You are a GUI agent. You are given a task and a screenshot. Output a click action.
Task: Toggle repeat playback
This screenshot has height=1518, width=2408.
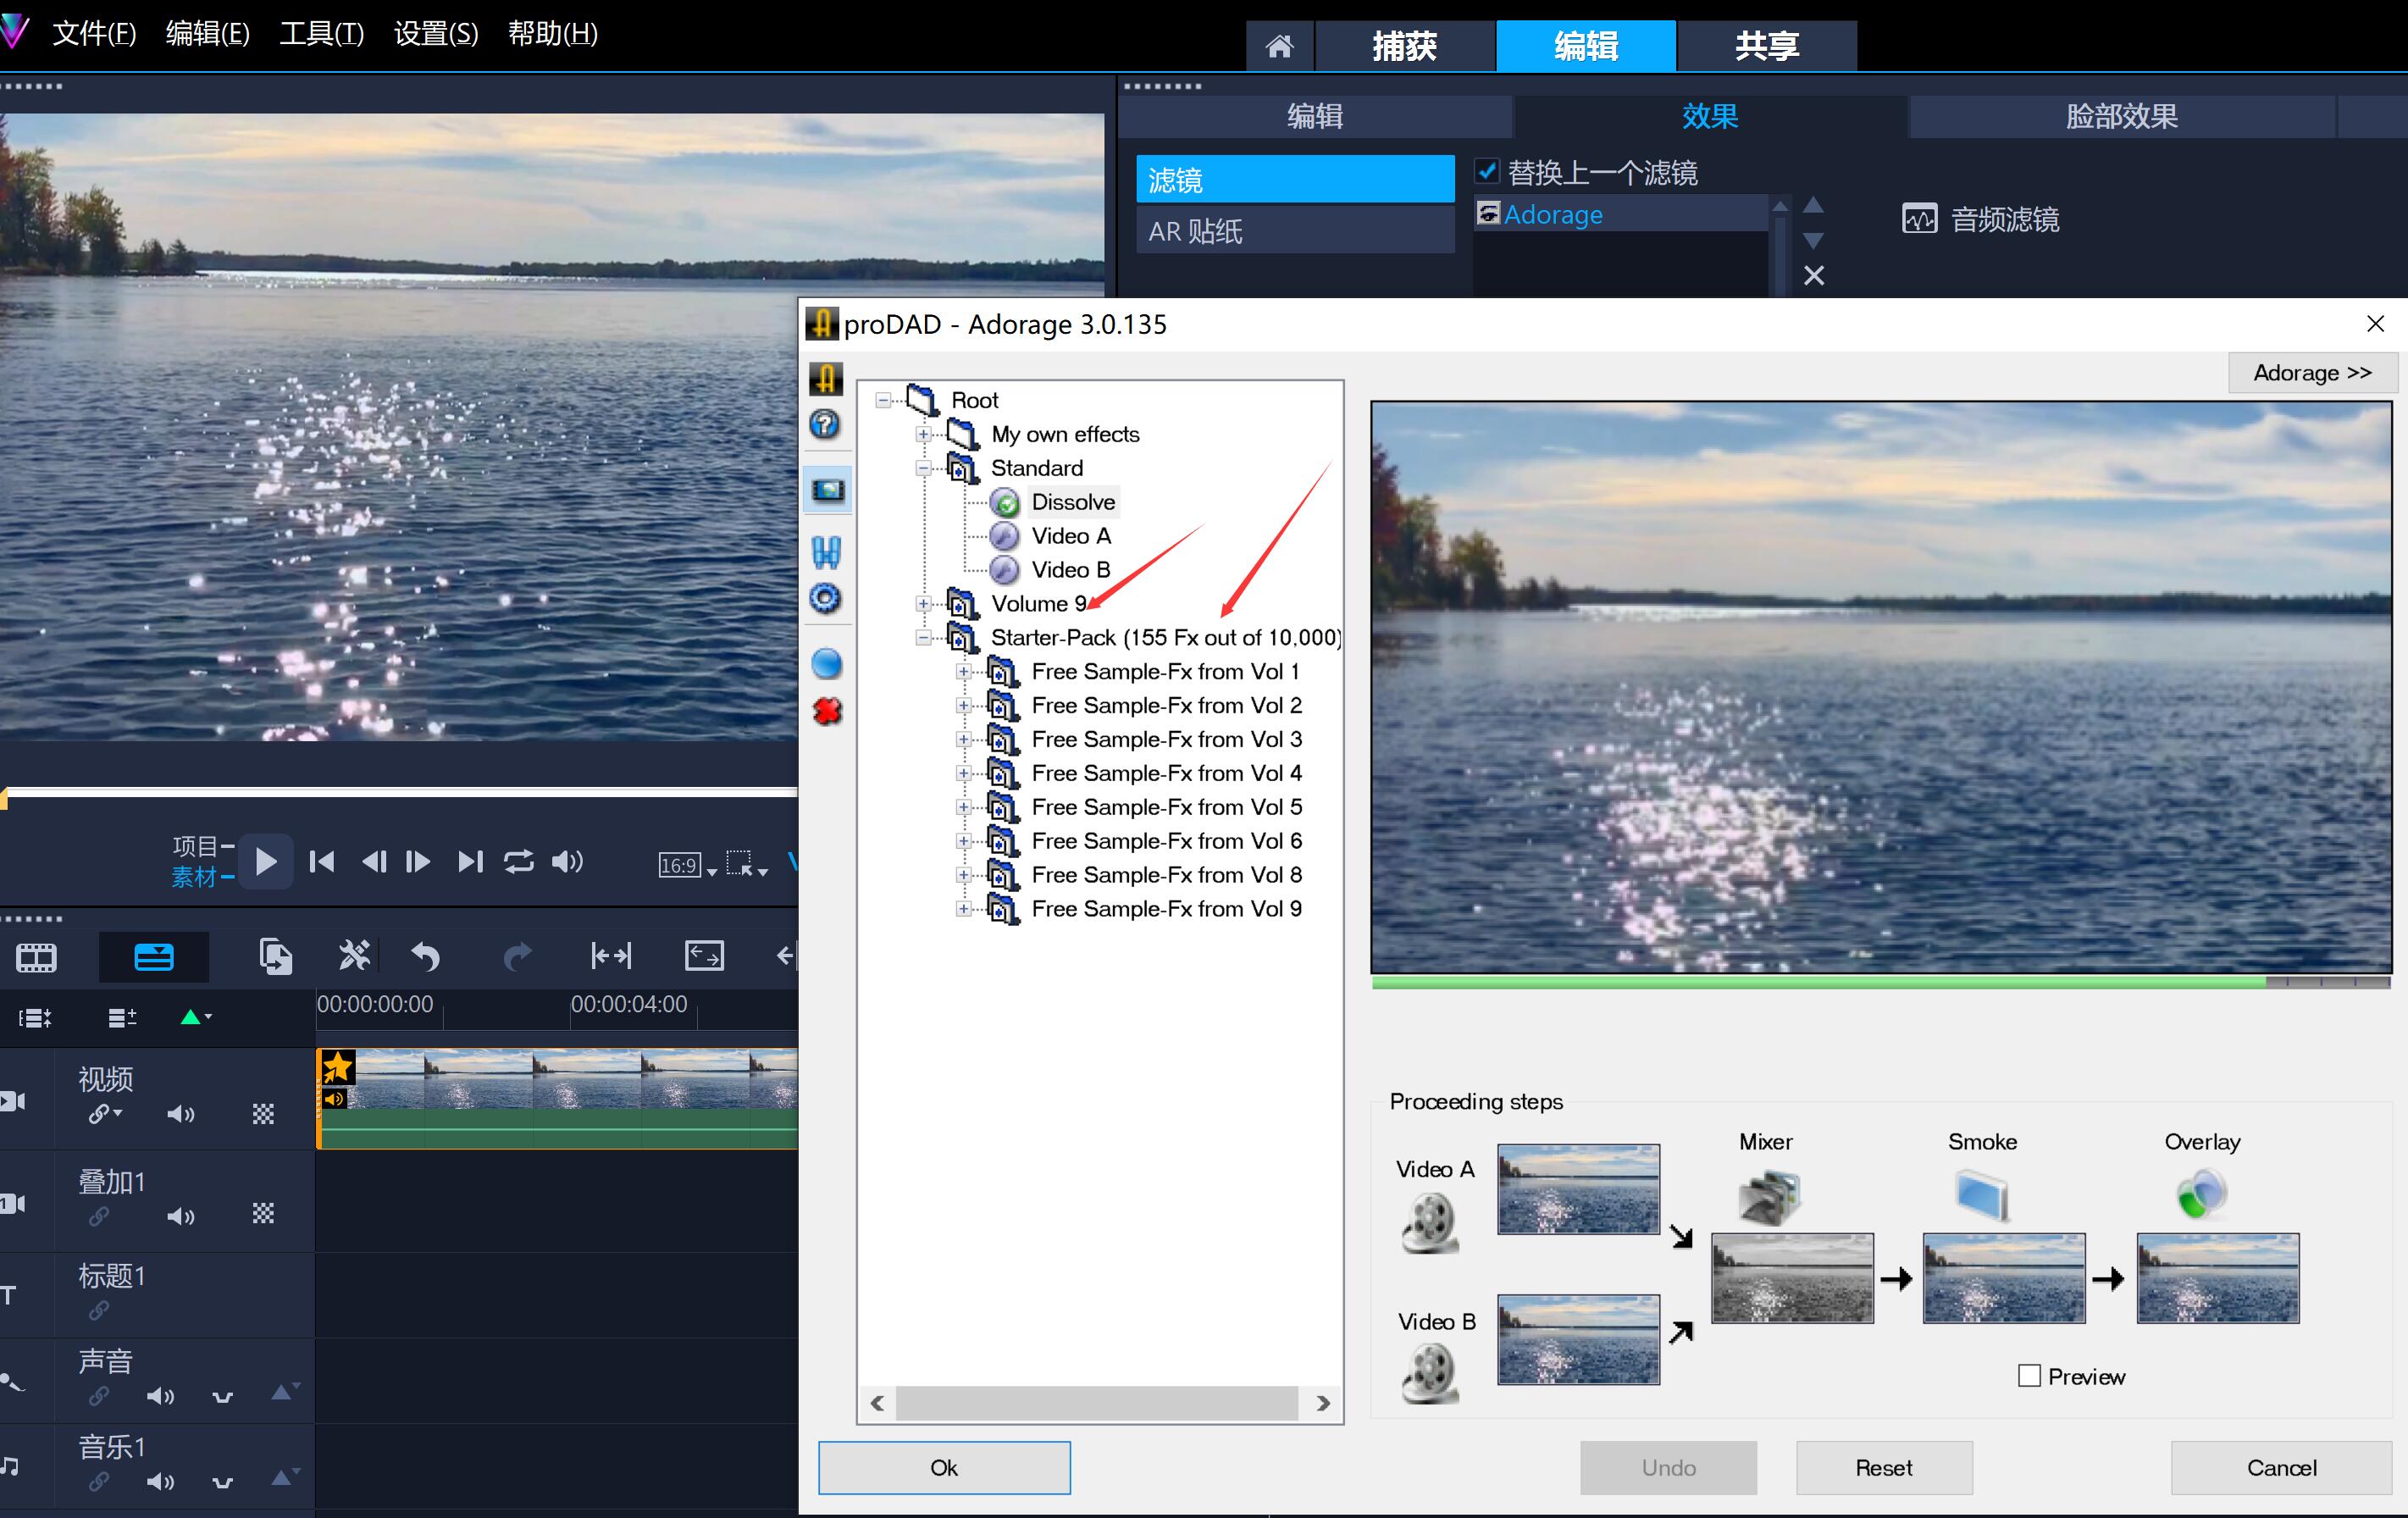(519, 861)
